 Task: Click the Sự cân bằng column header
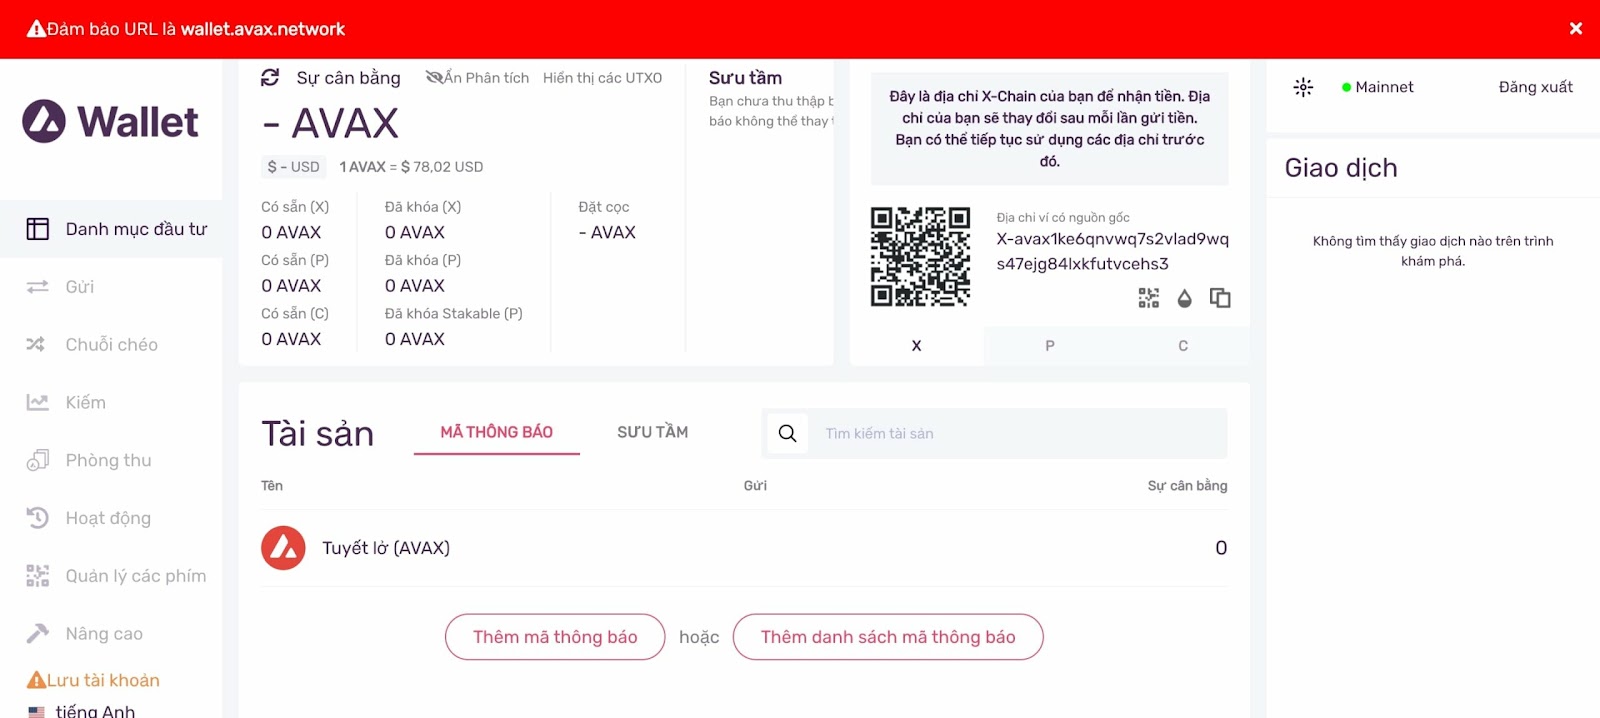(x=1187, y=485)
